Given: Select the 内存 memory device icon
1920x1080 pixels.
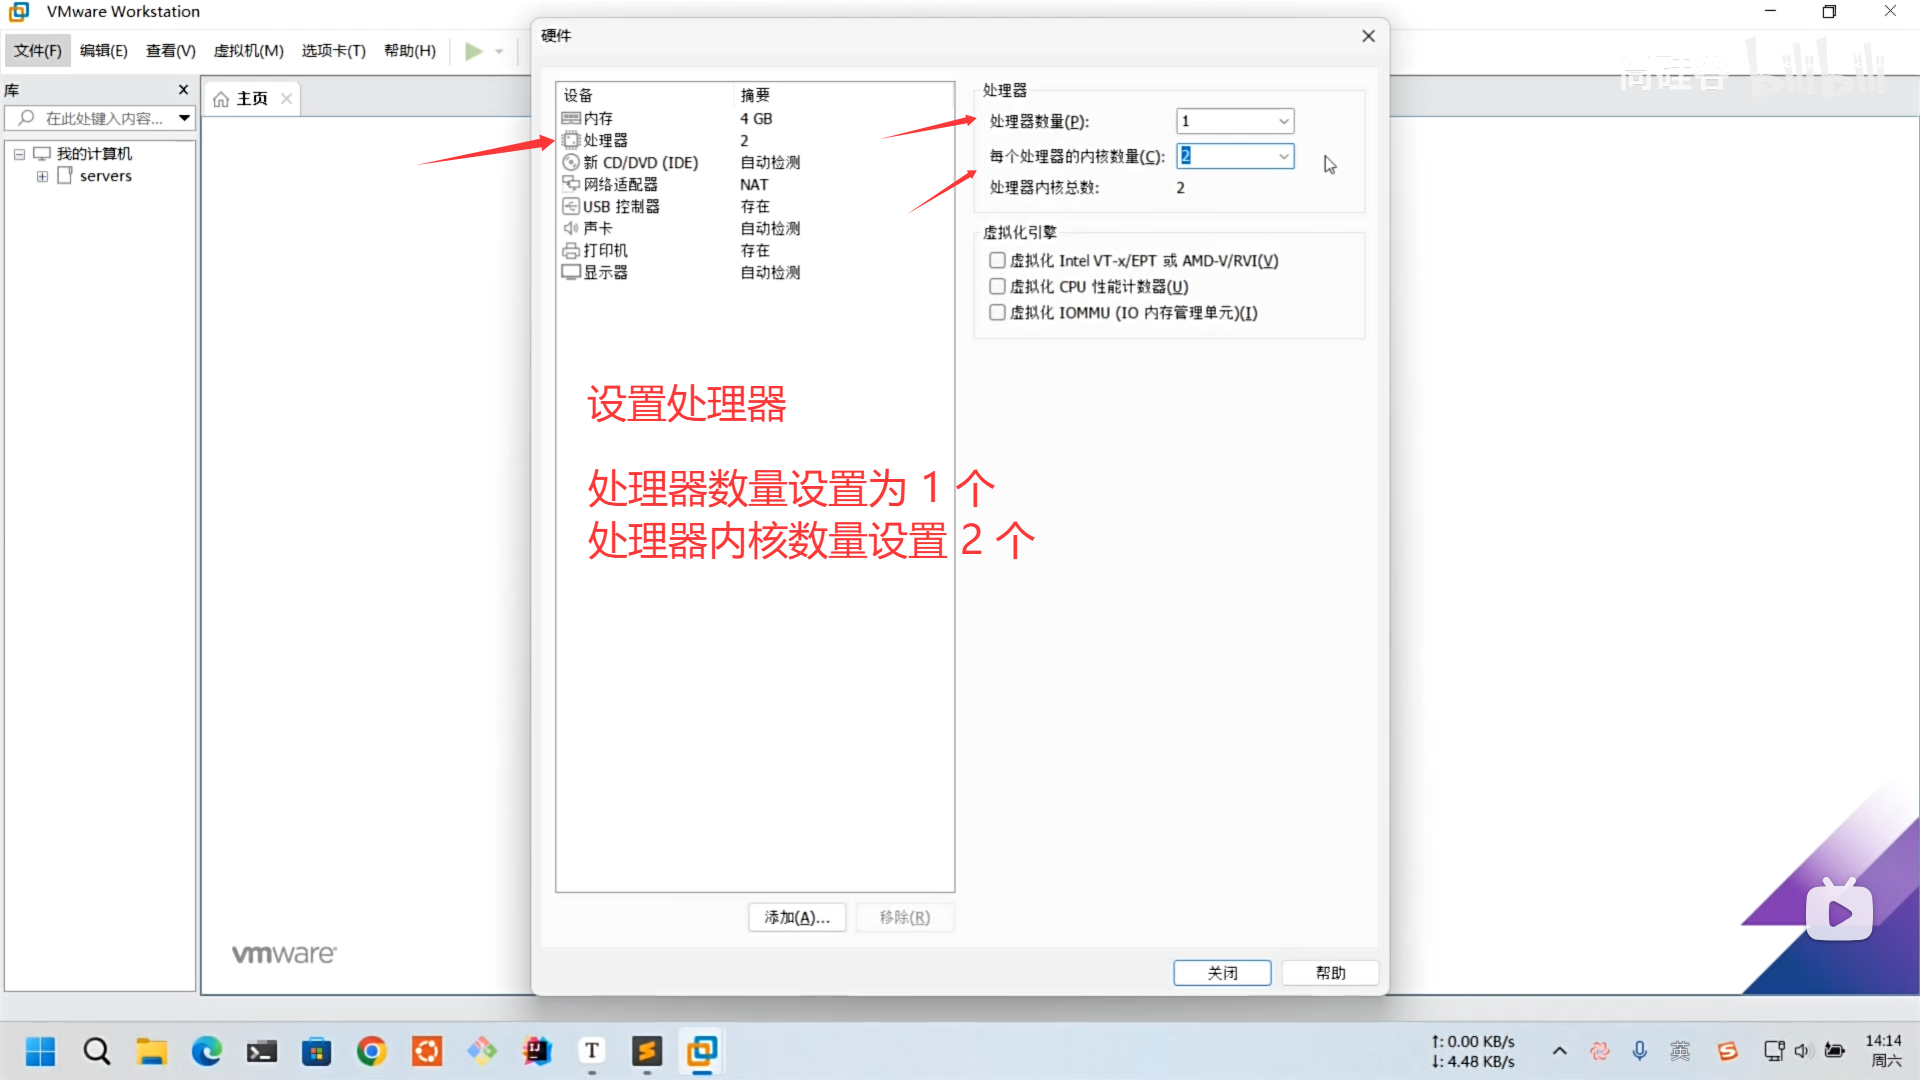Looking at the screenshot, I should [571, 118].
